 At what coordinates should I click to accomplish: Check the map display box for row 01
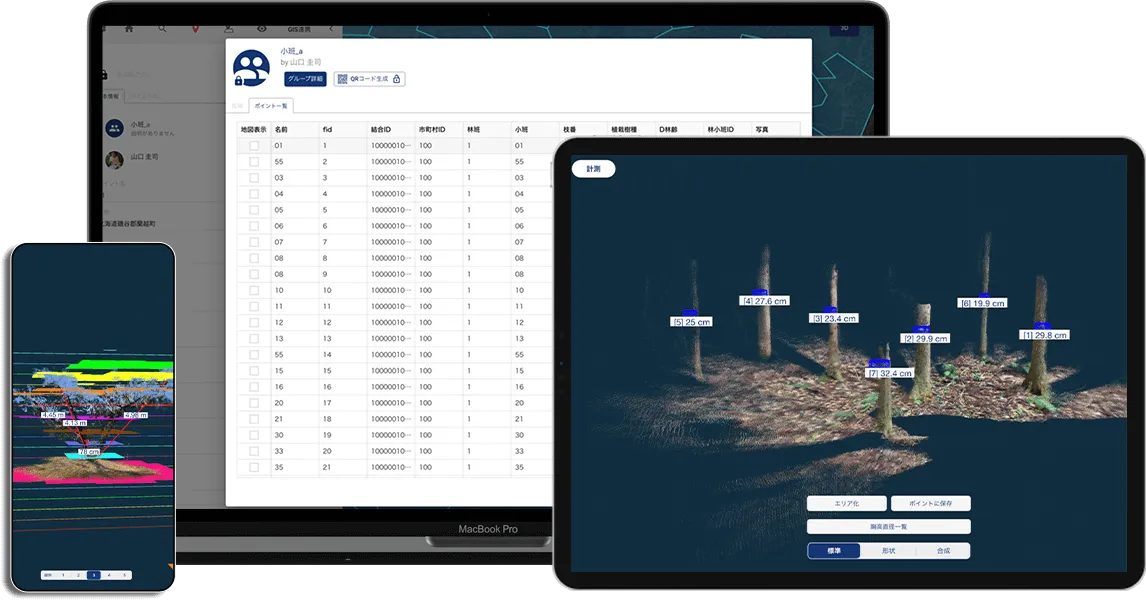254,146
